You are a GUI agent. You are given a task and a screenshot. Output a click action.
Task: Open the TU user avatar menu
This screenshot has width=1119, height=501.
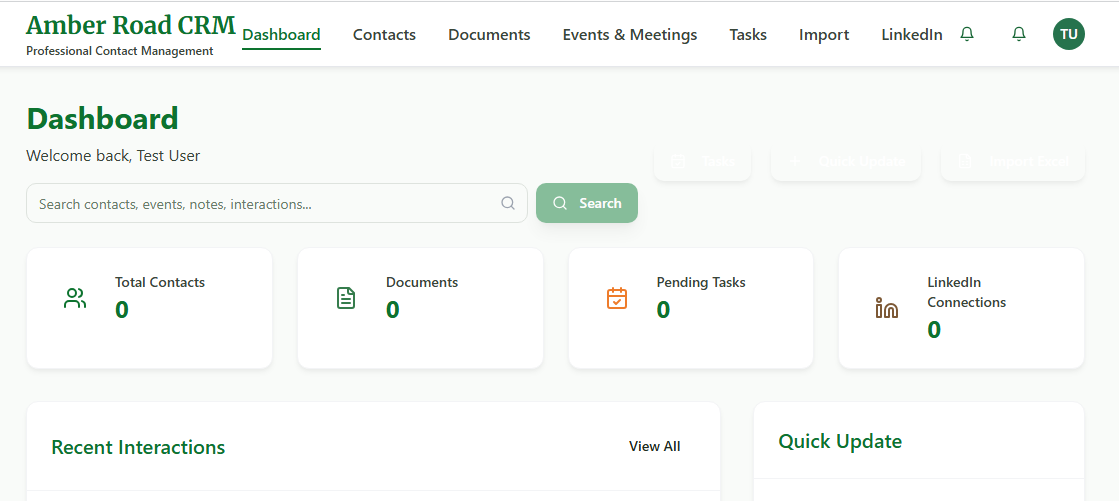[1068, 34]
